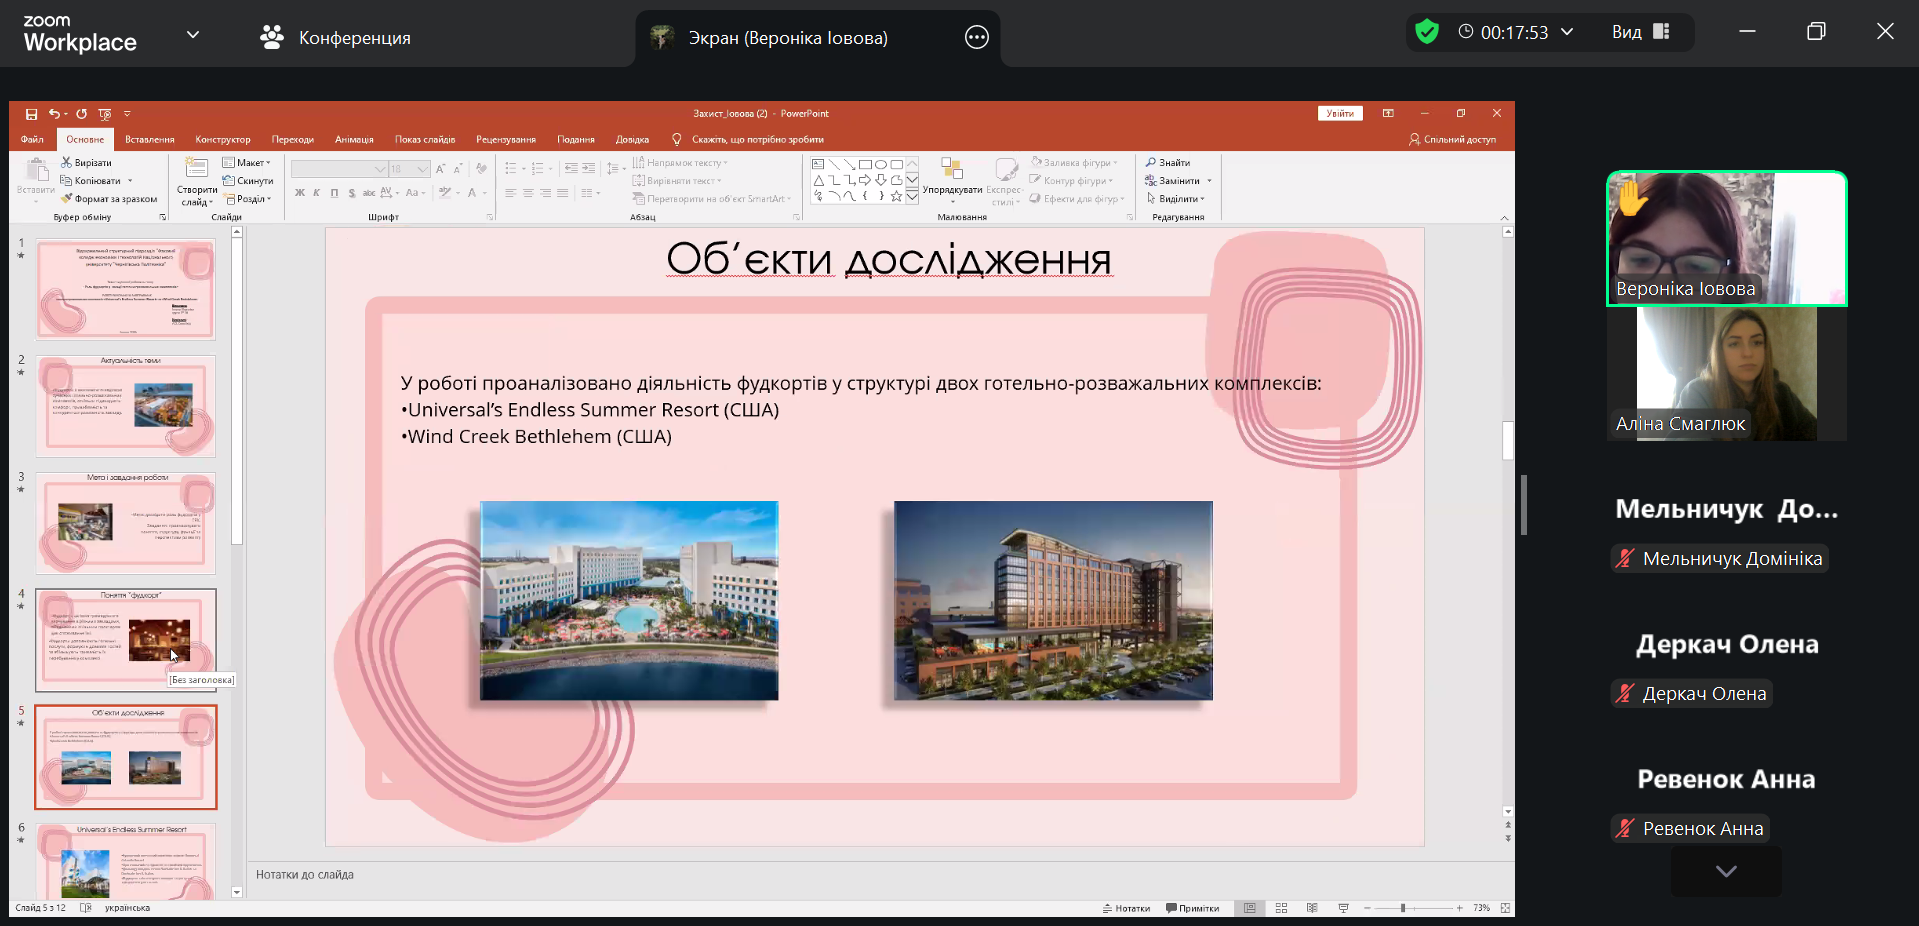Toggle the Нотатки notes pane

[x=1126, y=908]
